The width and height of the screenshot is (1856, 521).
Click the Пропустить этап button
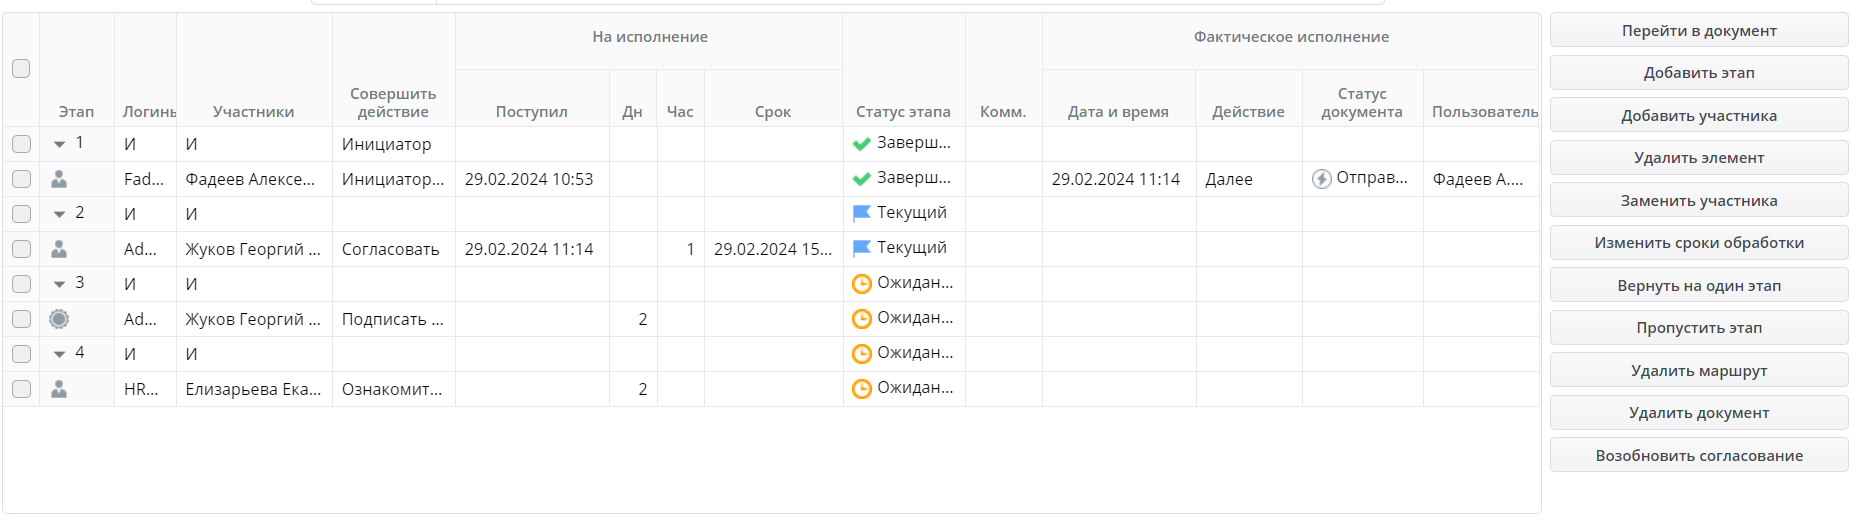pyautogui.click(x=1698, y=328)
